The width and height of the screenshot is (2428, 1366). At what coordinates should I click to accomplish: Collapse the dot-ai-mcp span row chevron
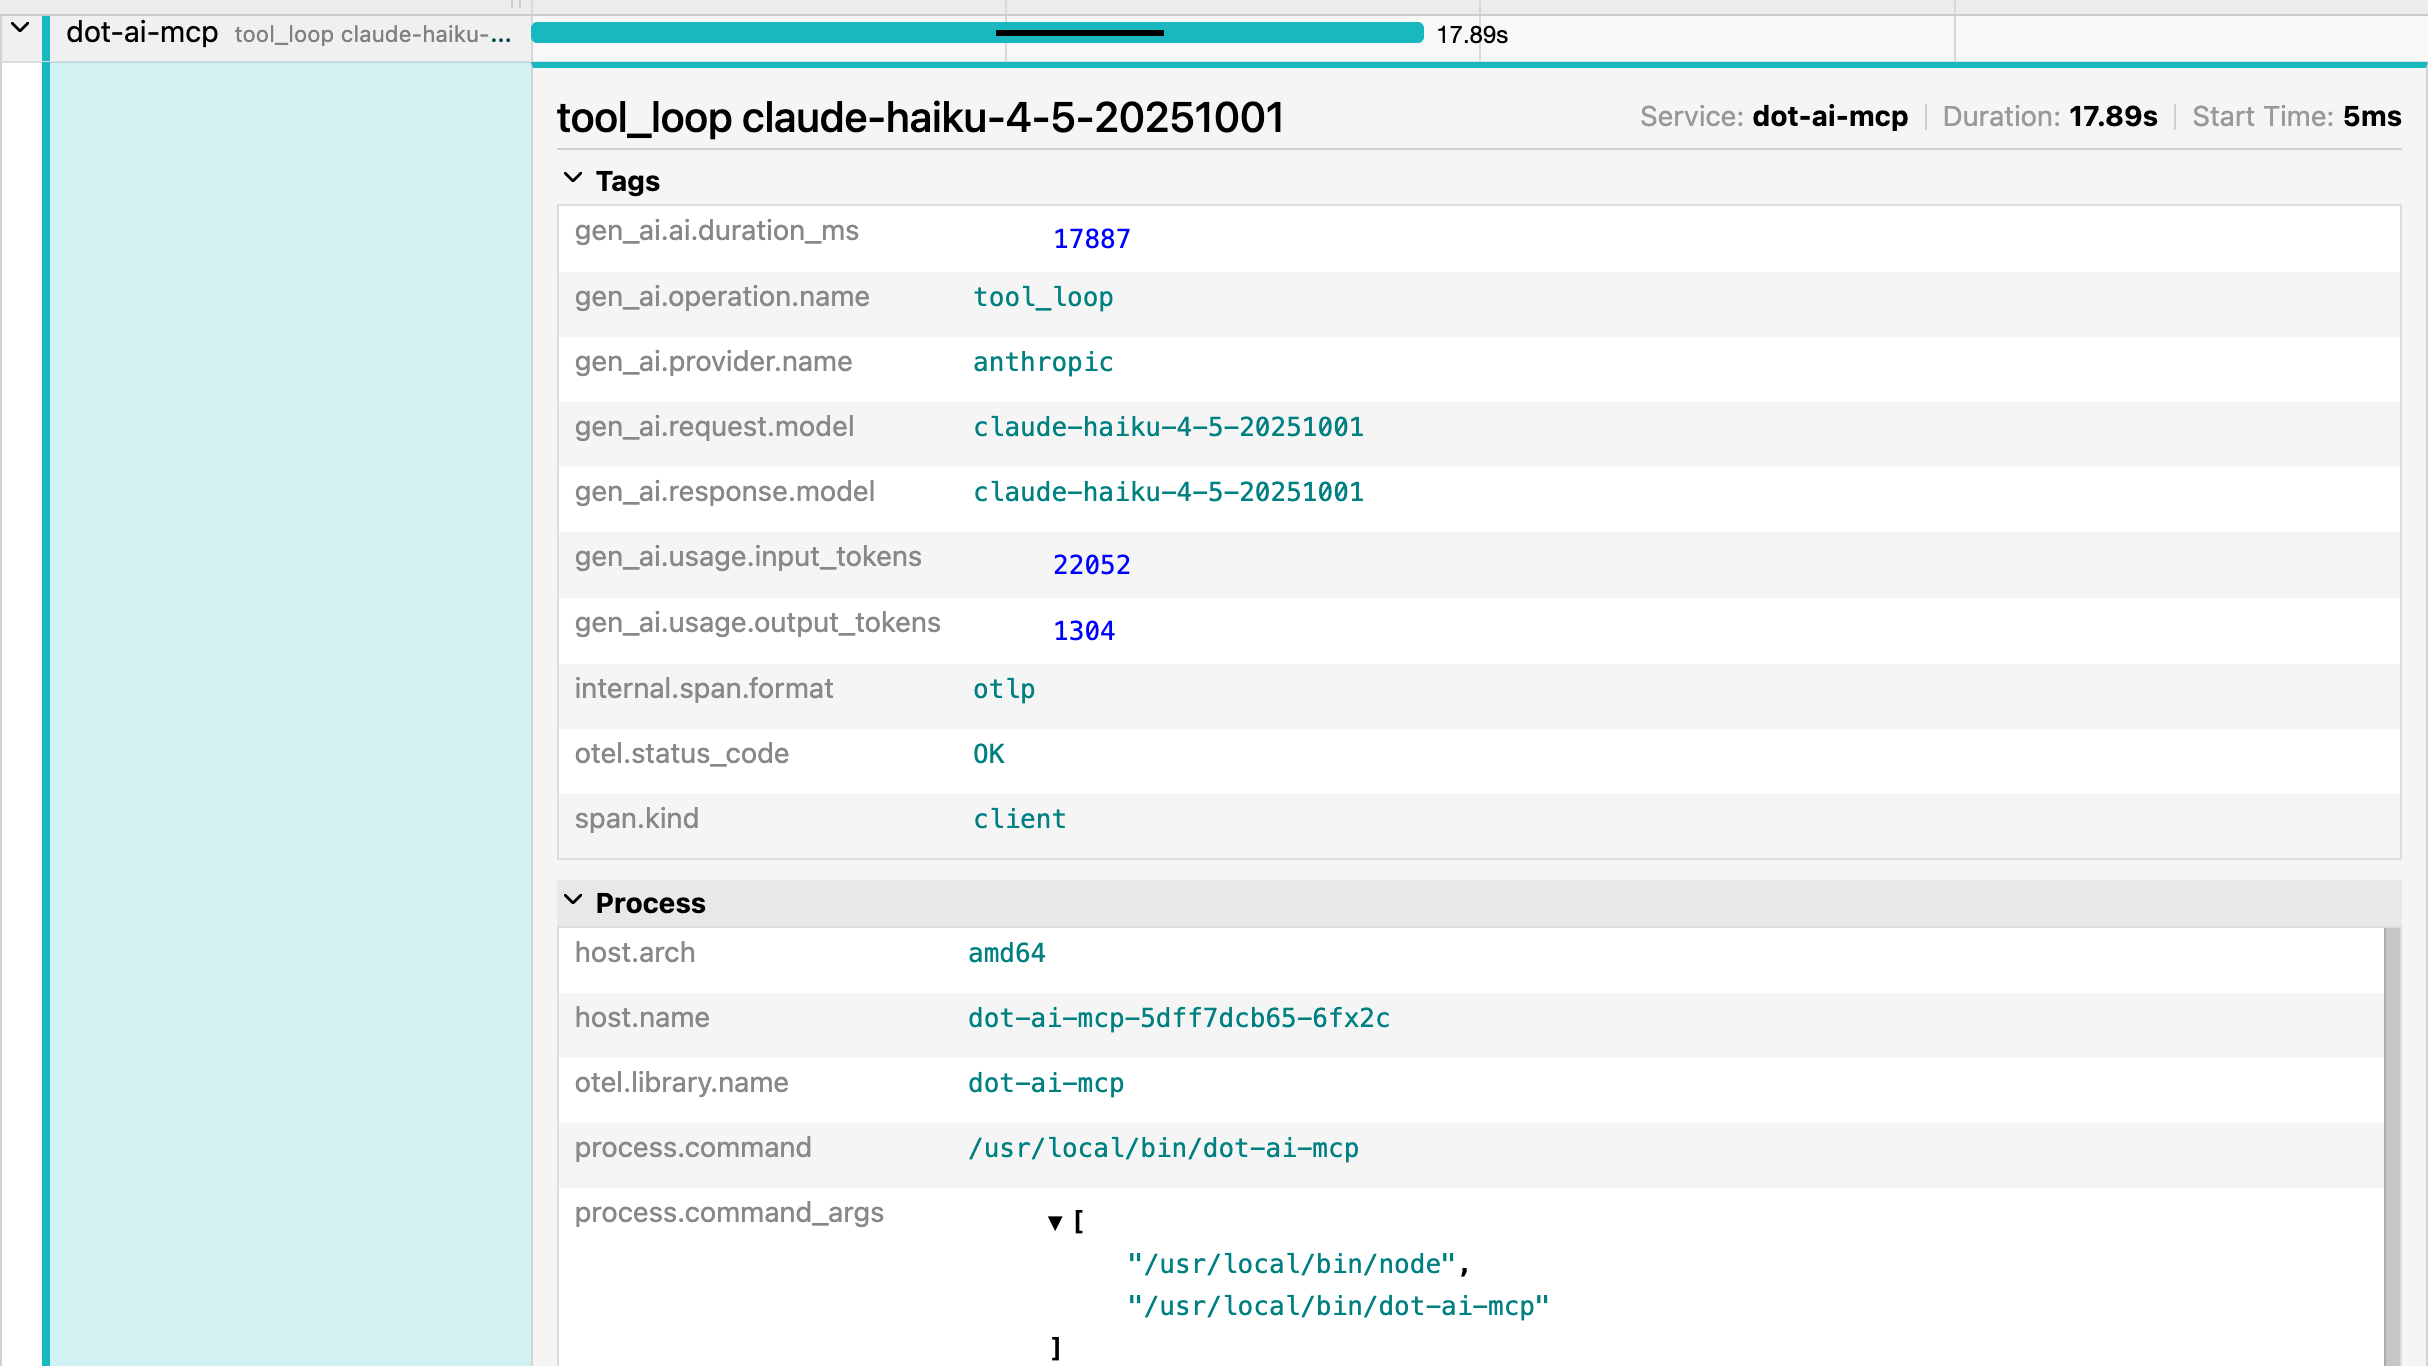(20, 29)
